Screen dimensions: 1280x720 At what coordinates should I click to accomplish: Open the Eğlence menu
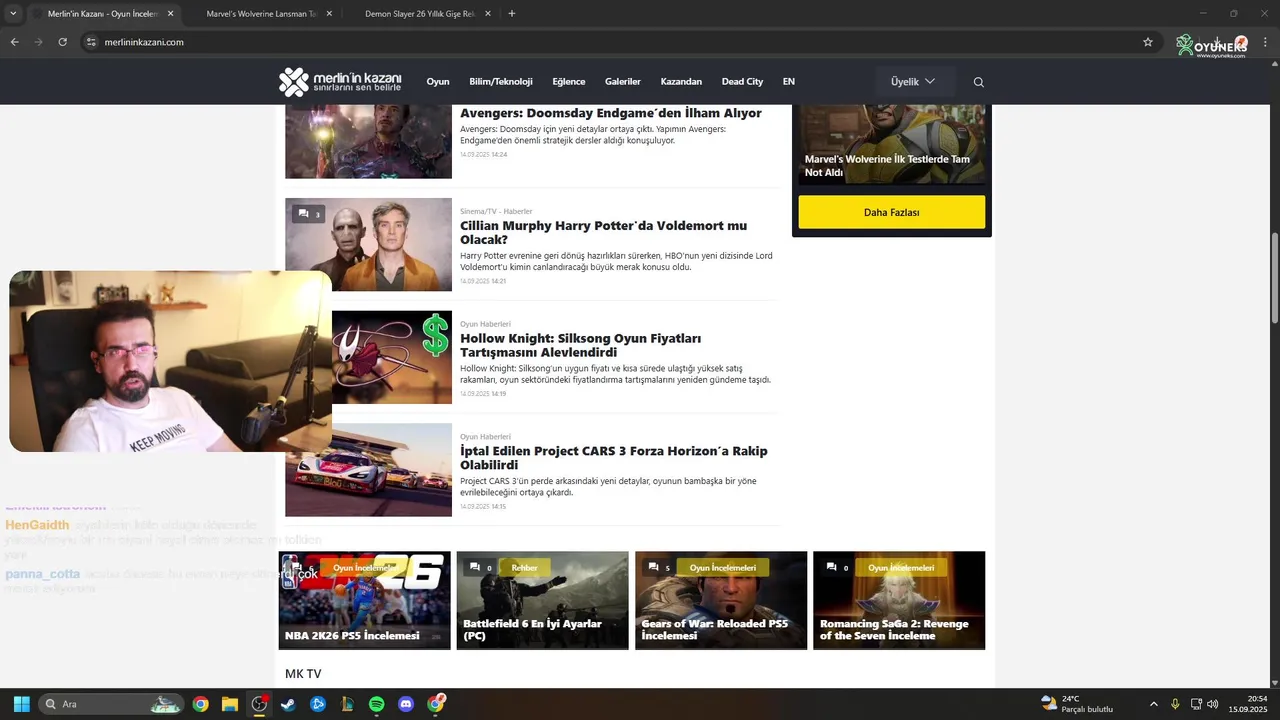(x=569, y=82)
